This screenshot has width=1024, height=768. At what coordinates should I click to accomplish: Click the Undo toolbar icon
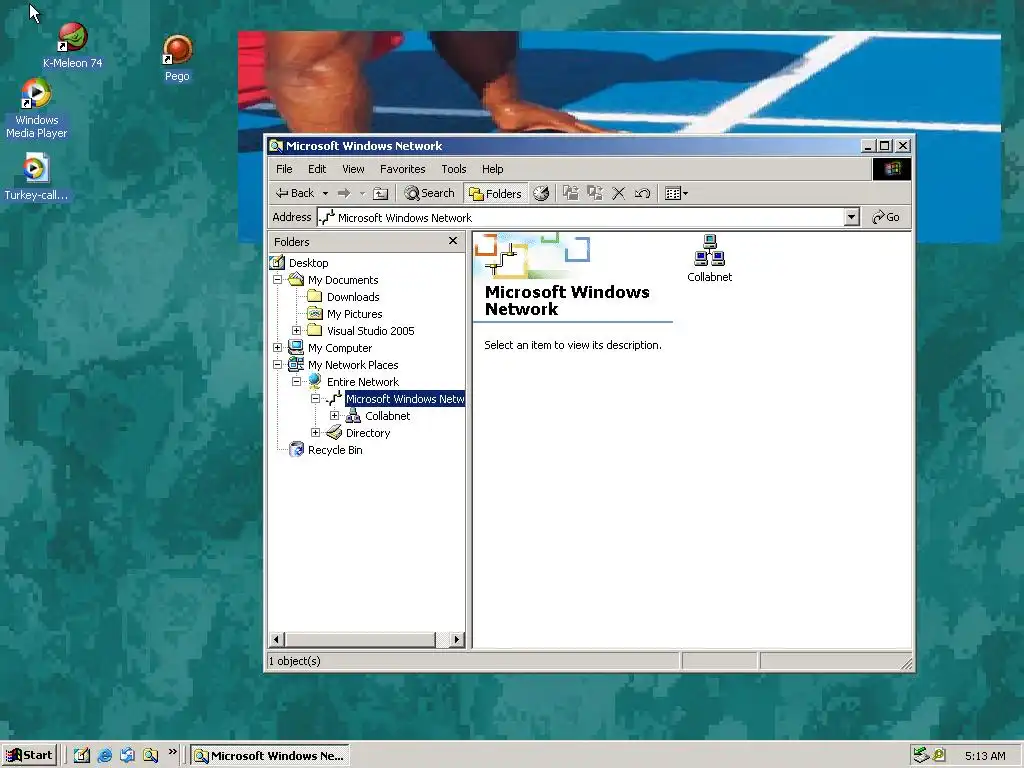point(643,193)
